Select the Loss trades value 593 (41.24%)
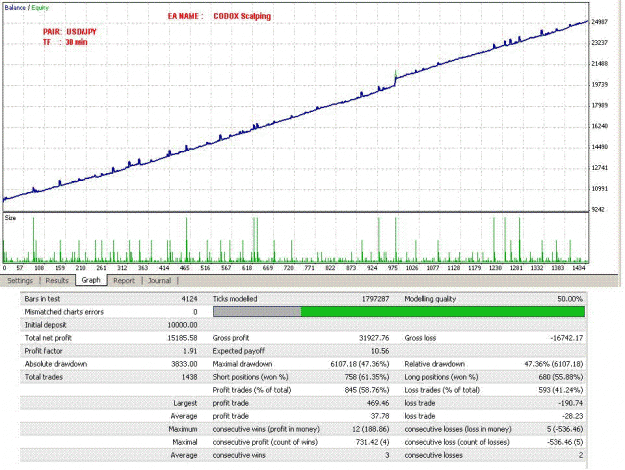625x470 pixels. 560,390
